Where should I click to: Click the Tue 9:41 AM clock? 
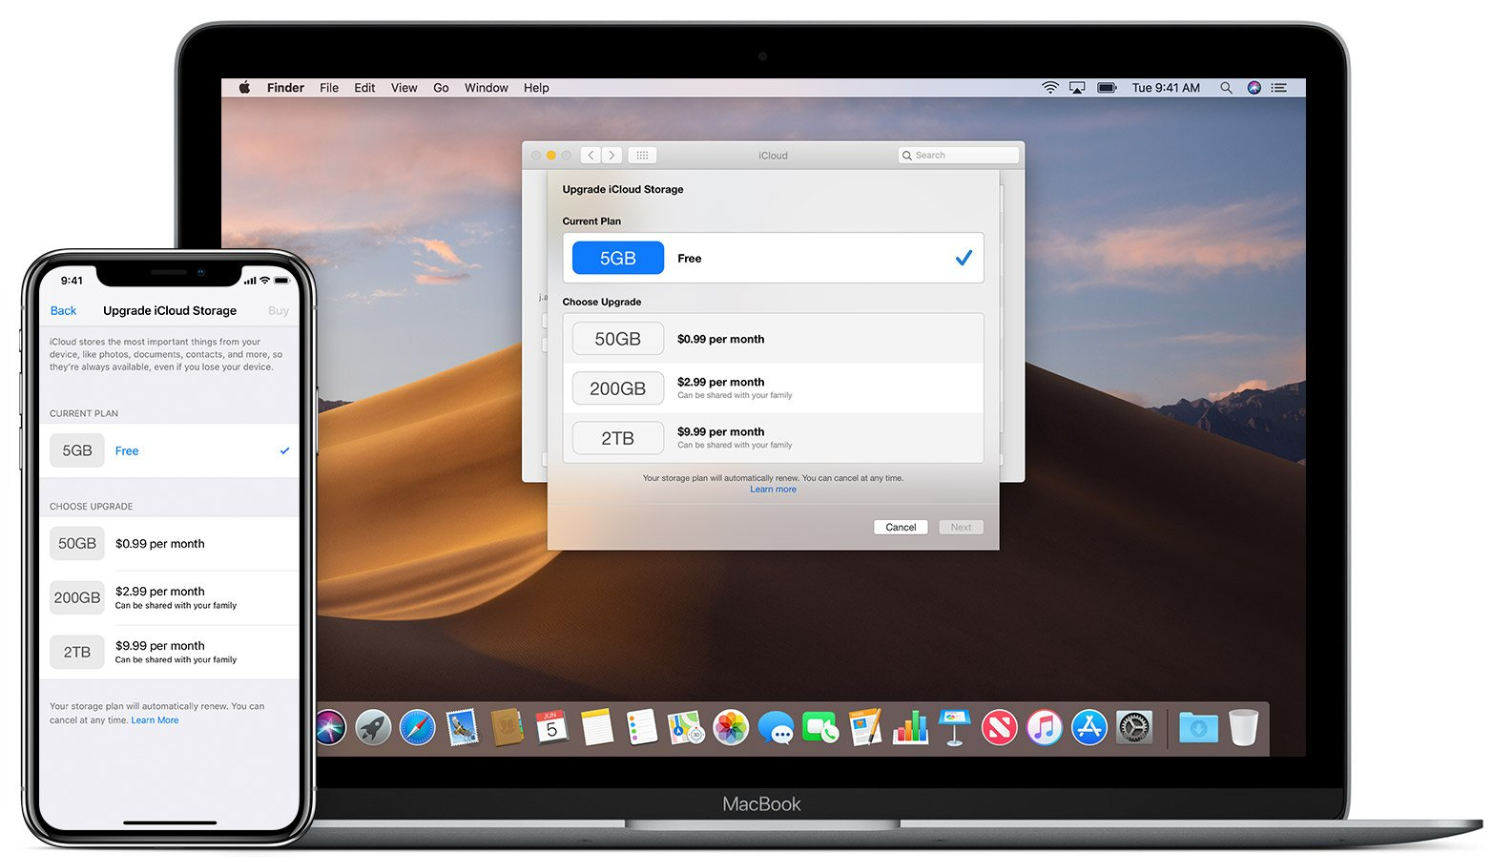1166,88
